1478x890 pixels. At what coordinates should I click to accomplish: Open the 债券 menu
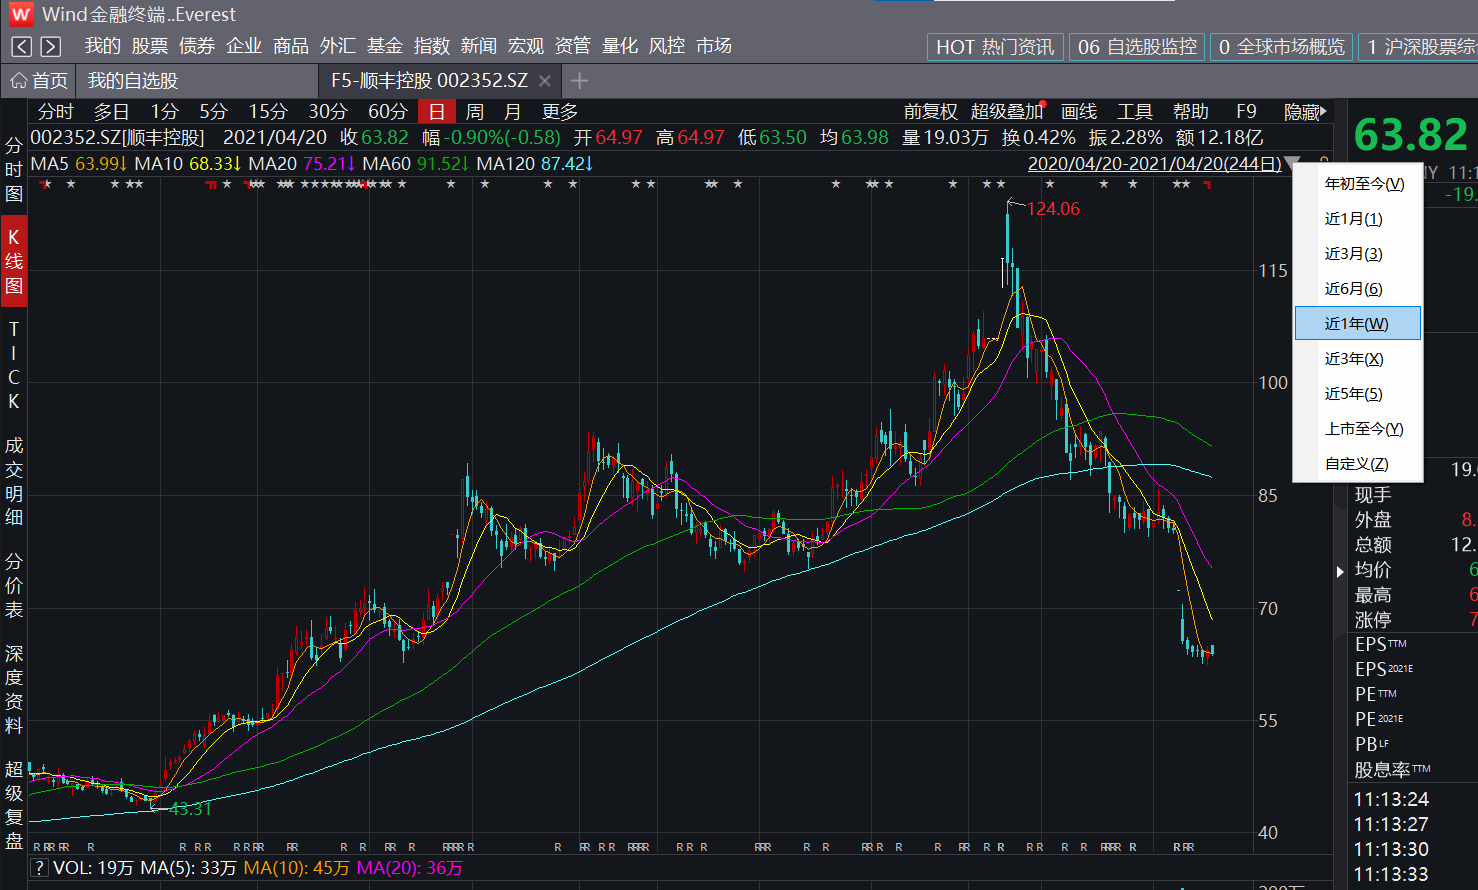point(197,46)
